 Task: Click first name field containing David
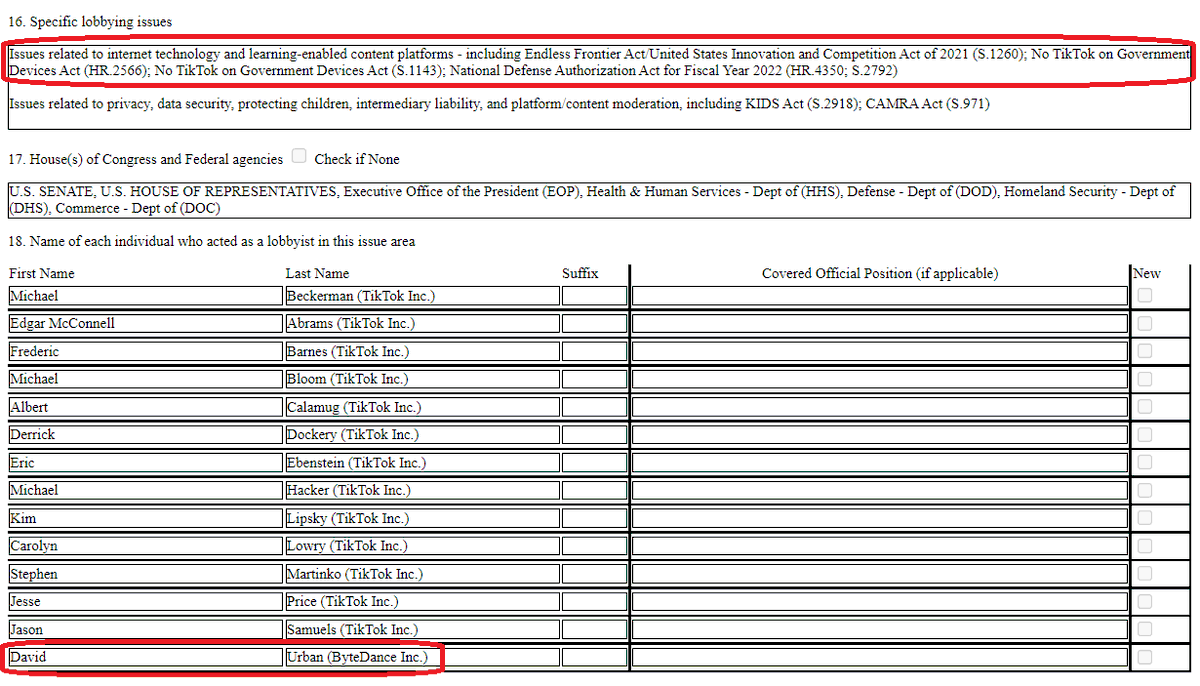[x=145, y=657]
